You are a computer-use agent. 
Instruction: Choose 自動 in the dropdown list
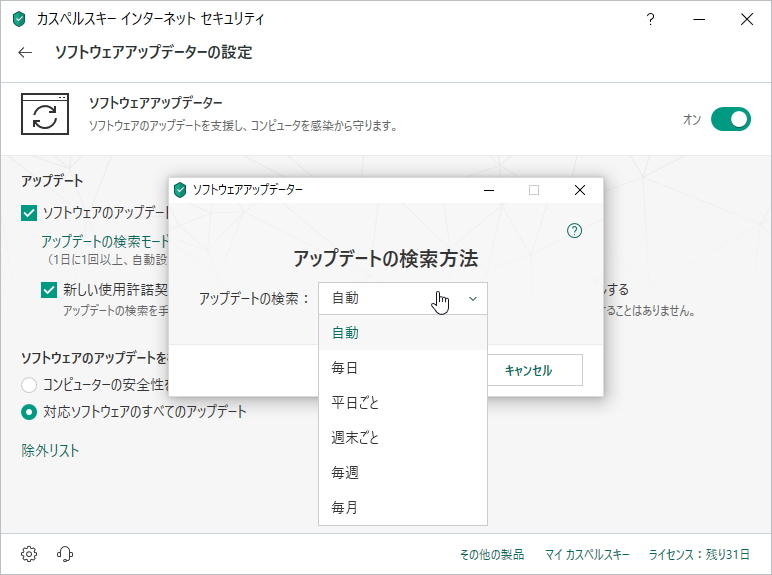pyautogui.click(x=403, y=333)
